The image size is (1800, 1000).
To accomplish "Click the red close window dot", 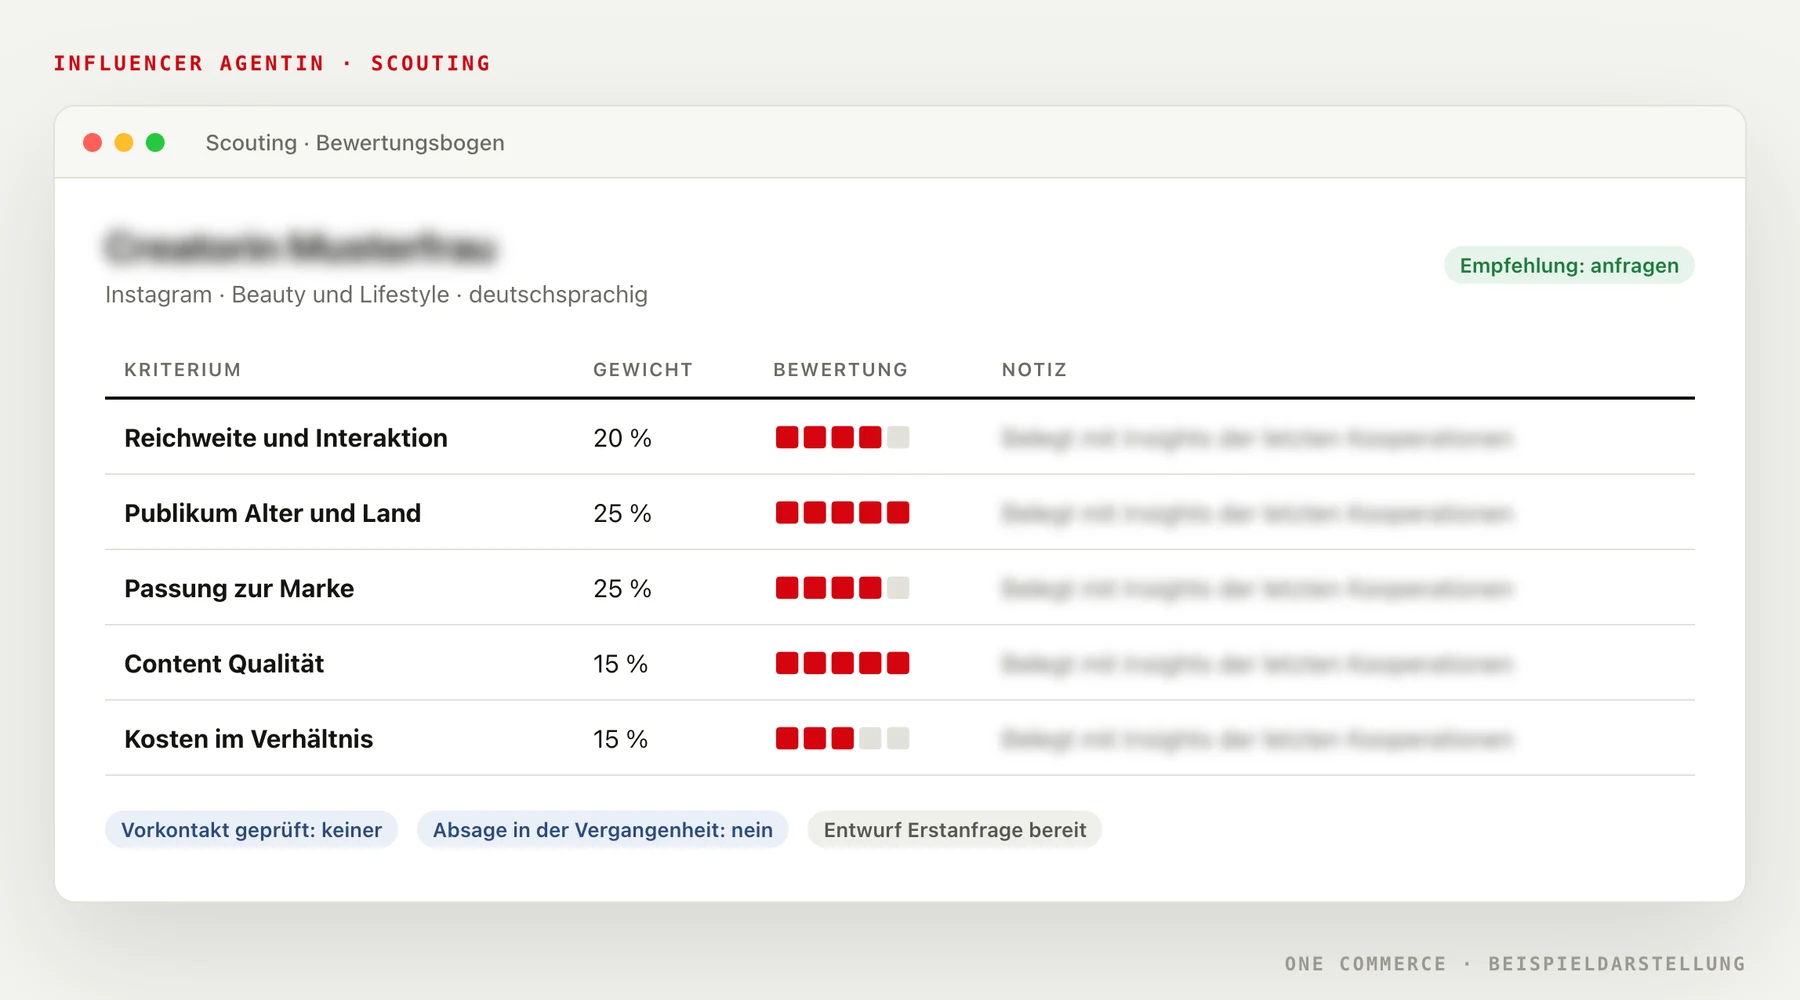I will coord(93,143).
